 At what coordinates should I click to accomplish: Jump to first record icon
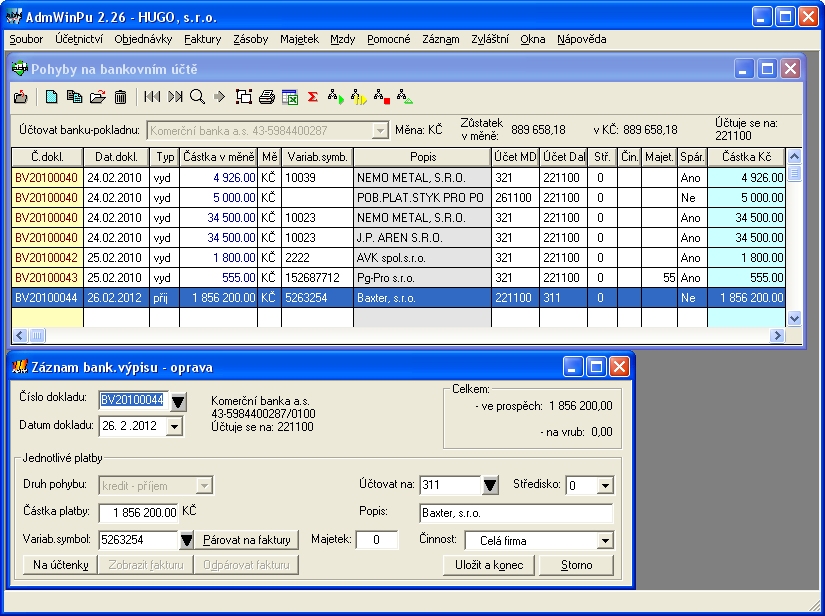[x=152, y=97]
